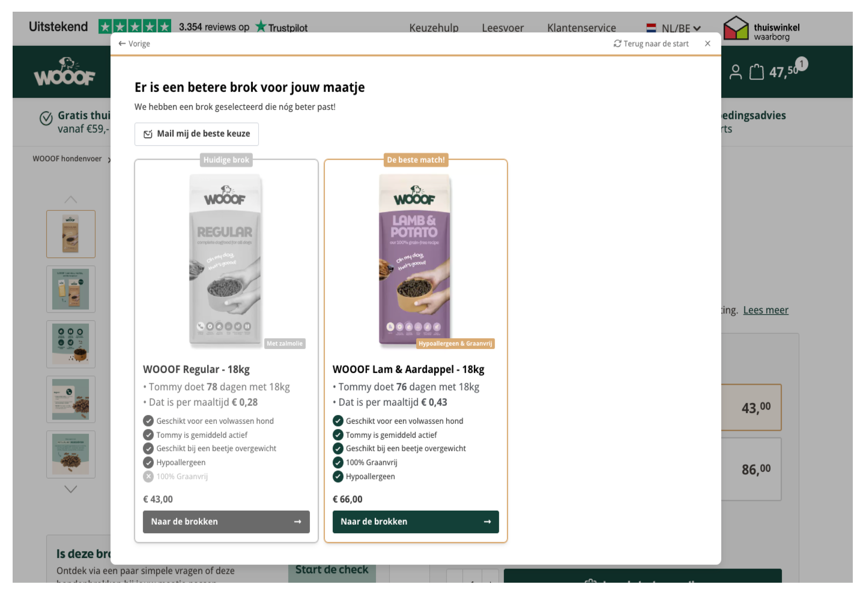The image size is (864, 593).
Task: Select the third product thumbnail
Action: coord(71,344)
